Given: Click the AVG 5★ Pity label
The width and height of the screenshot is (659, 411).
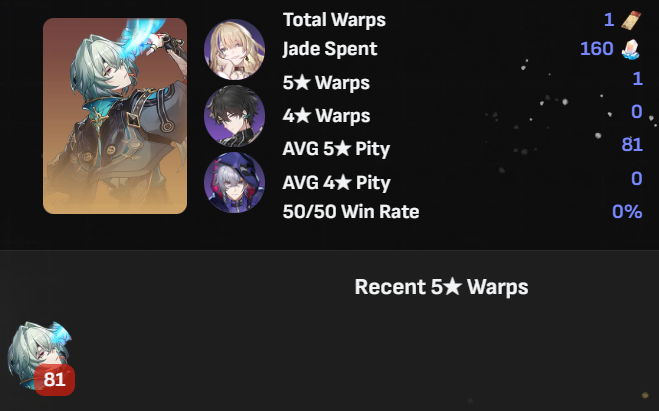Looking at the screenshot, I should [336, 148].
